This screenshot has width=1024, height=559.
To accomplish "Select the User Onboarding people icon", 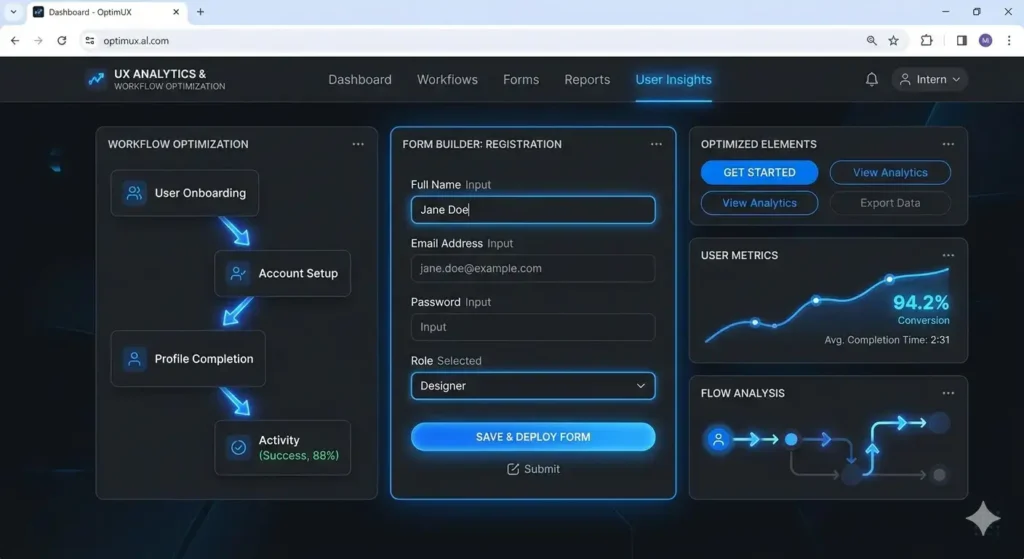I will point(134,193).
